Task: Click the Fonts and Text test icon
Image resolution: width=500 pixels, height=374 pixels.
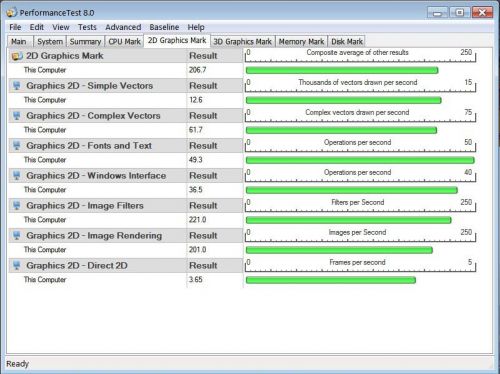Action: click(17, 146)
